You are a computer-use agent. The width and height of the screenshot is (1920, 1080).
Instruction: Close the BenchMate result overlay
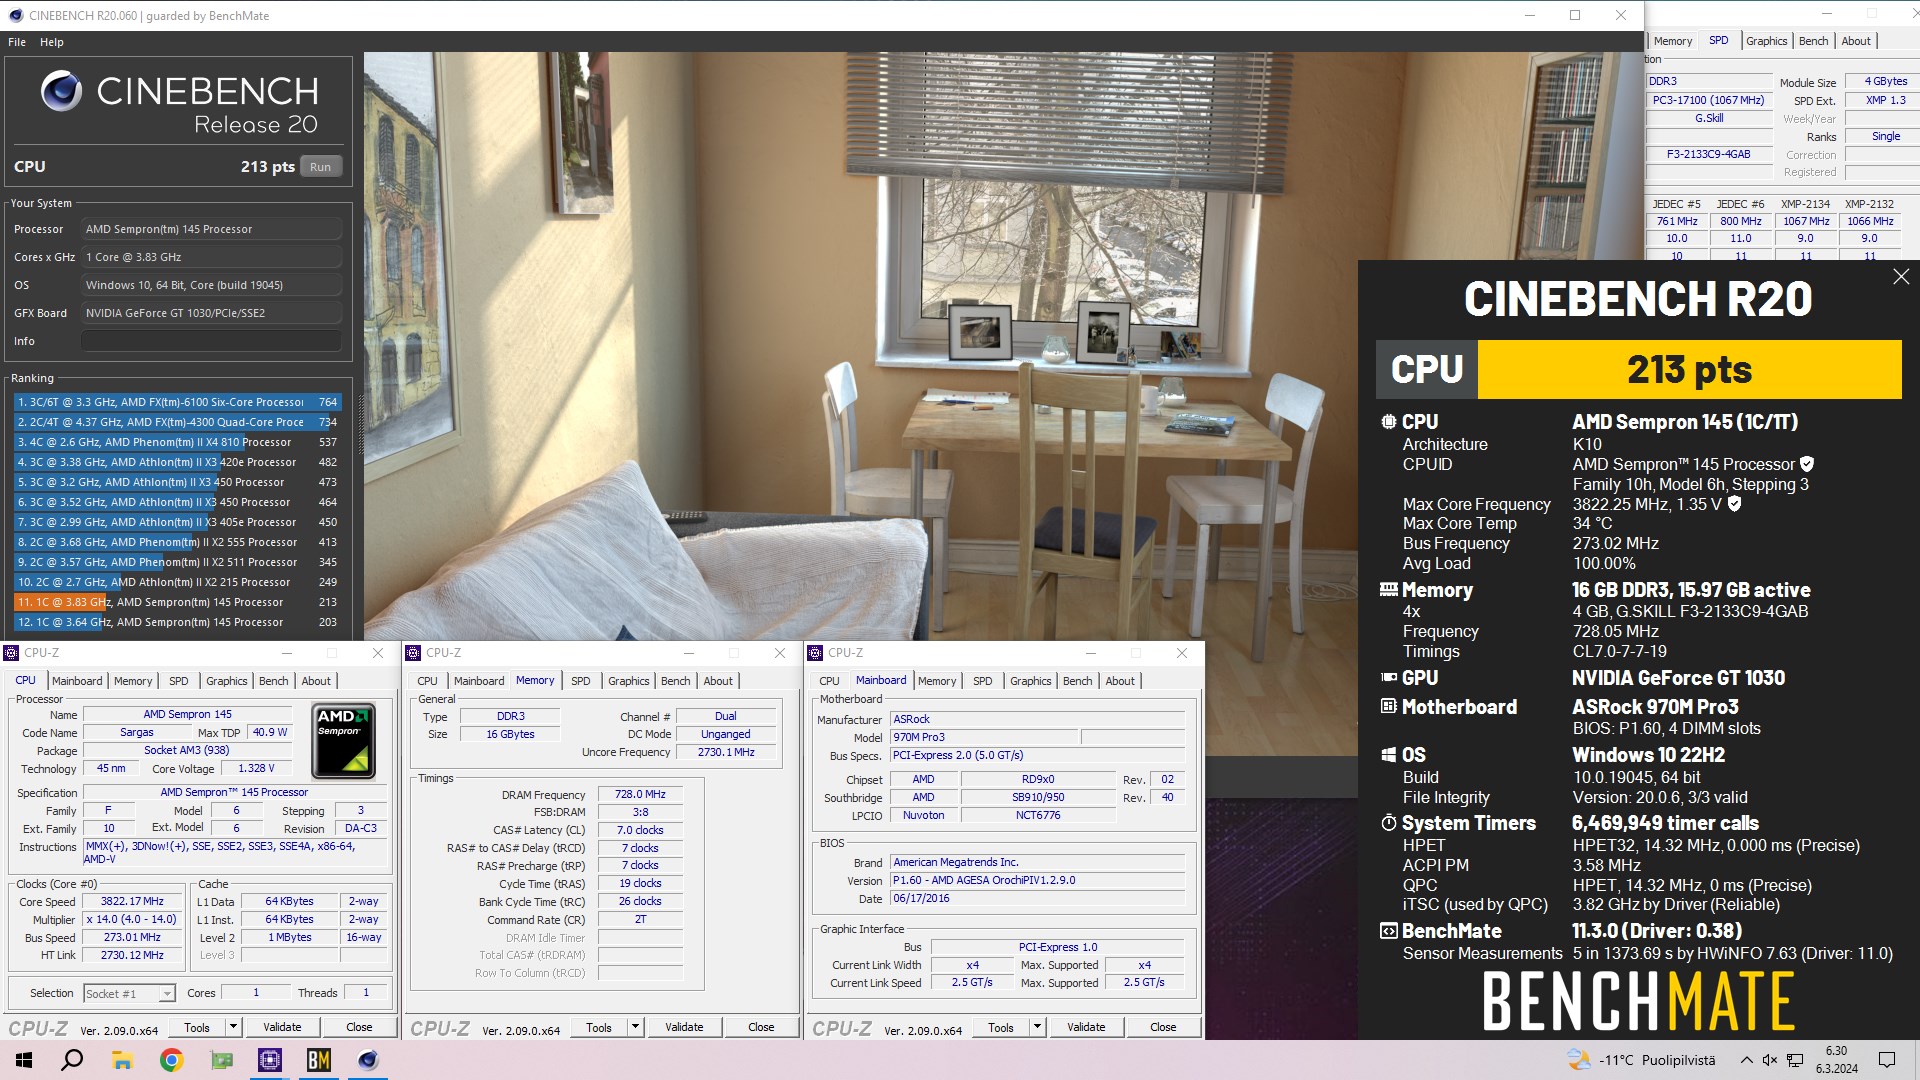(1901, 277)
